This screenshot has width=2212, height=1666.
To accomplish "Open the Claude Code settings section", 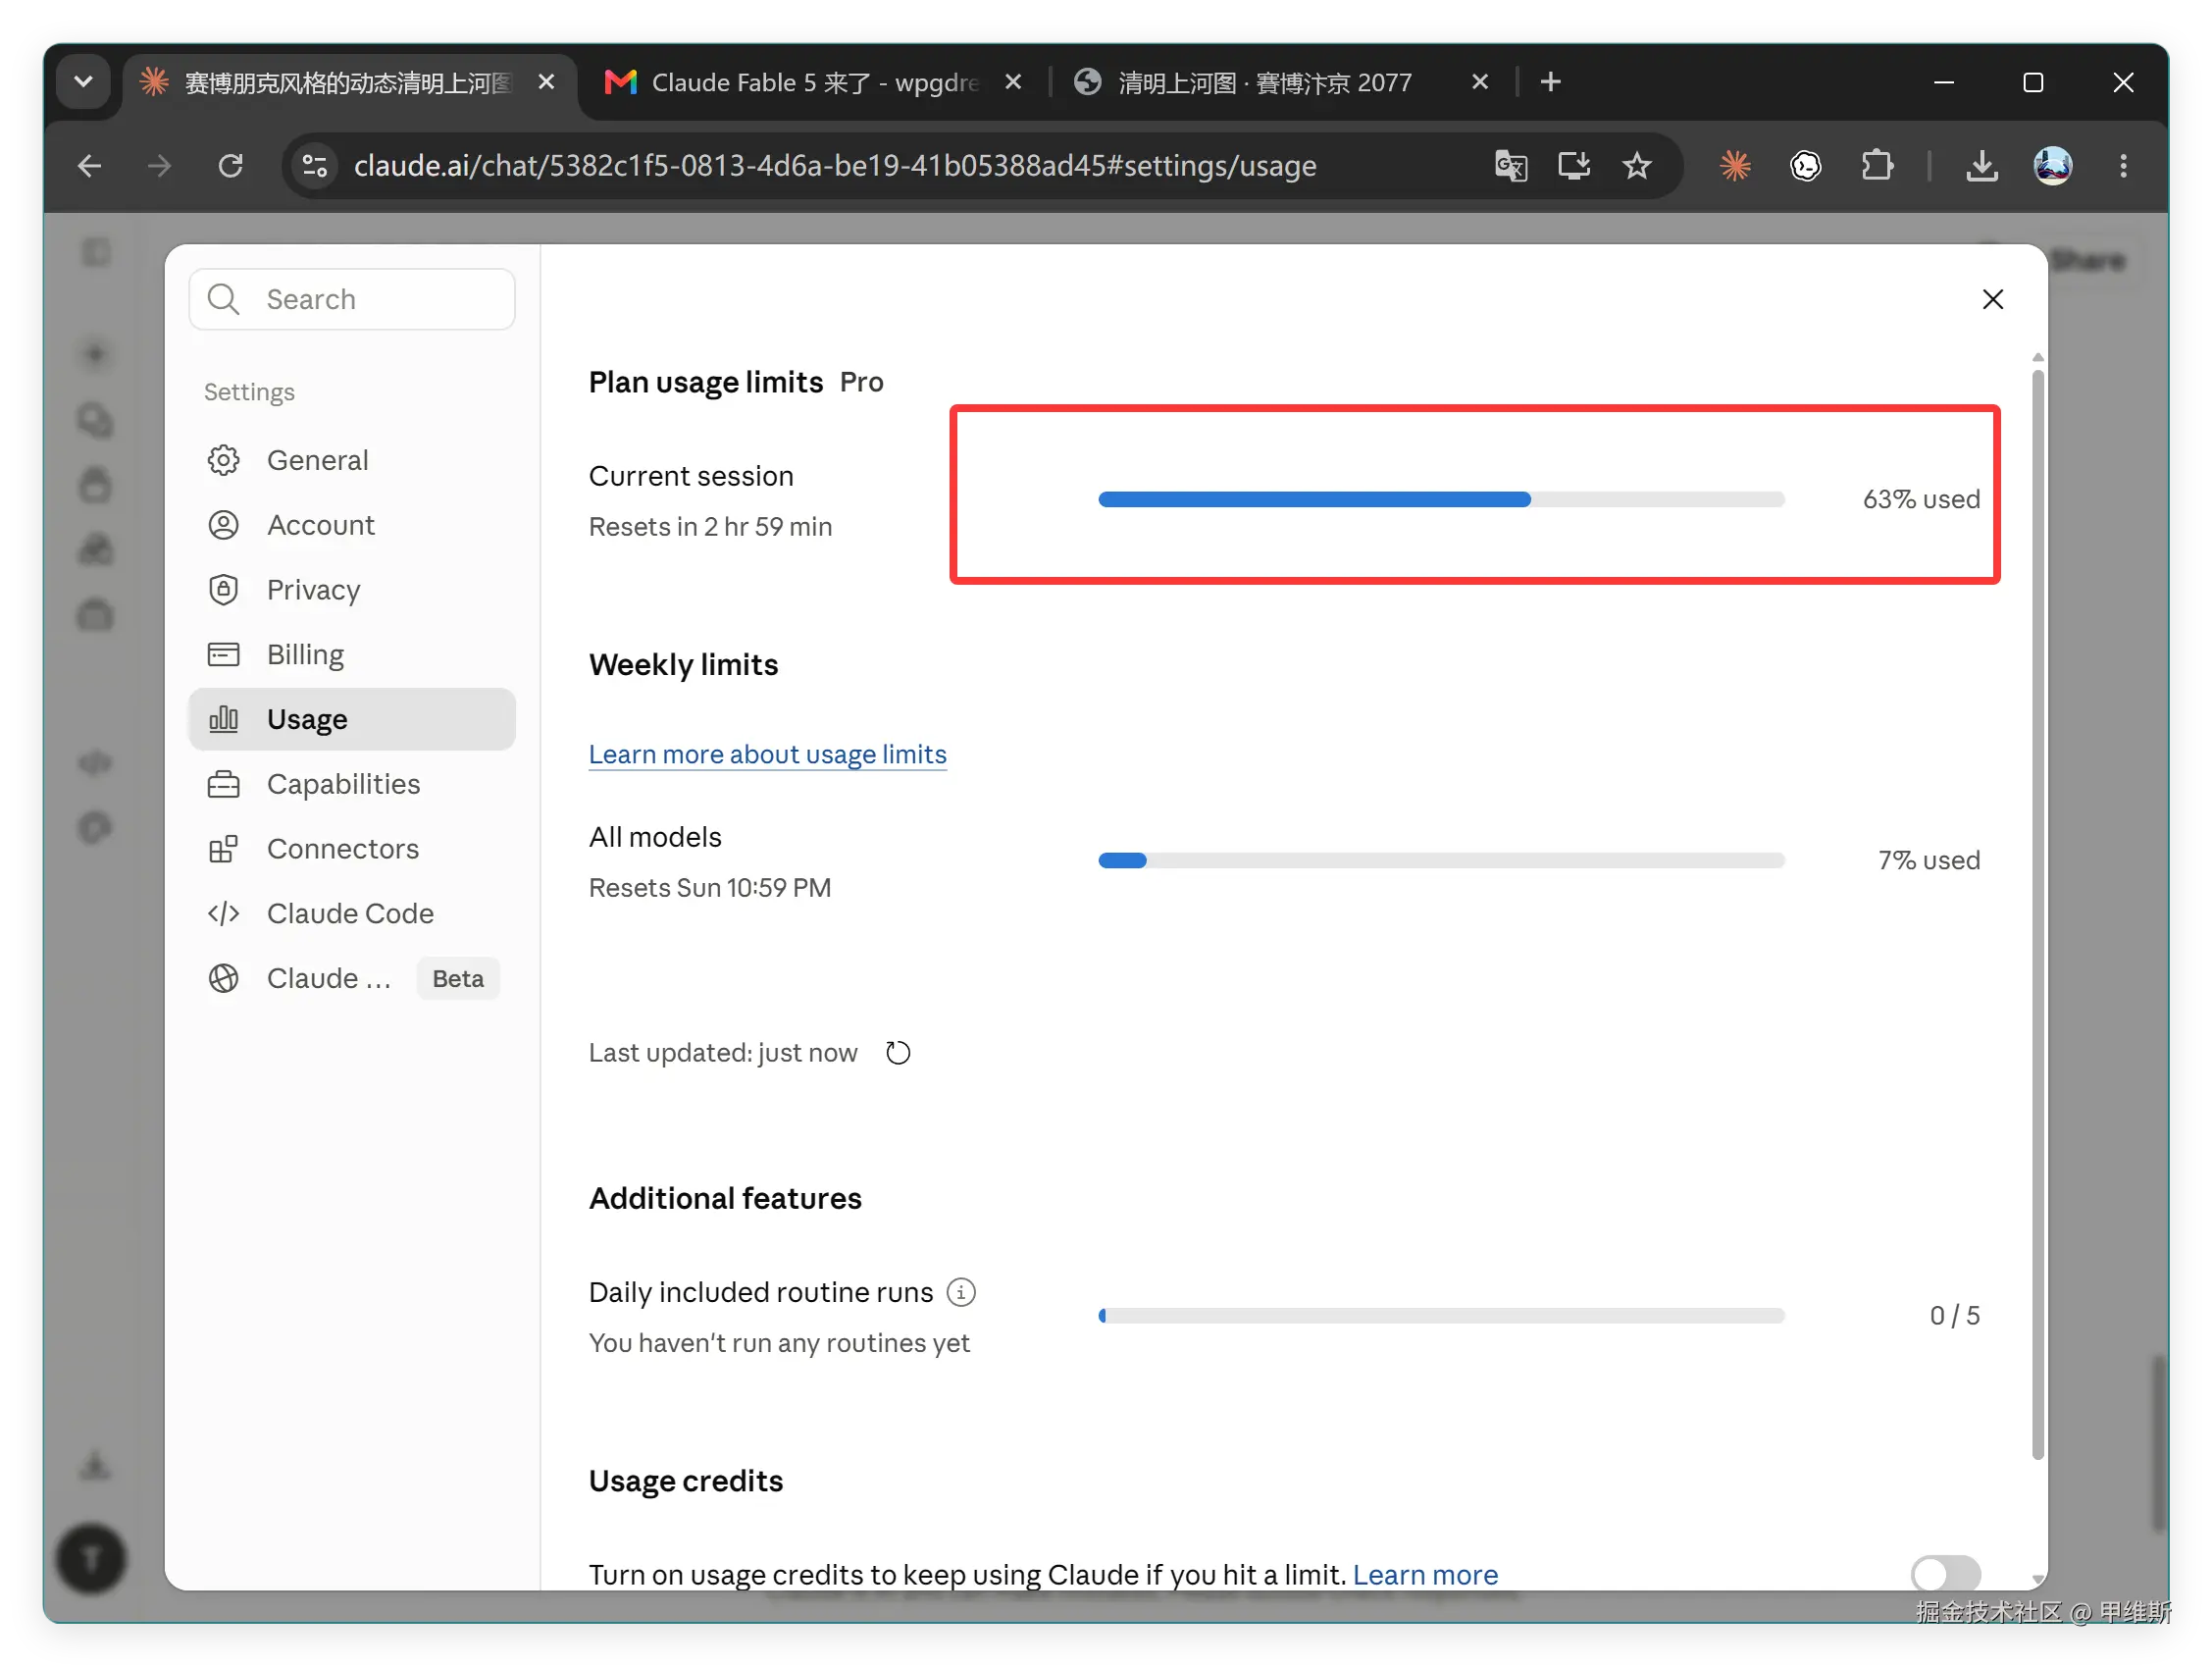I will 352,913.
